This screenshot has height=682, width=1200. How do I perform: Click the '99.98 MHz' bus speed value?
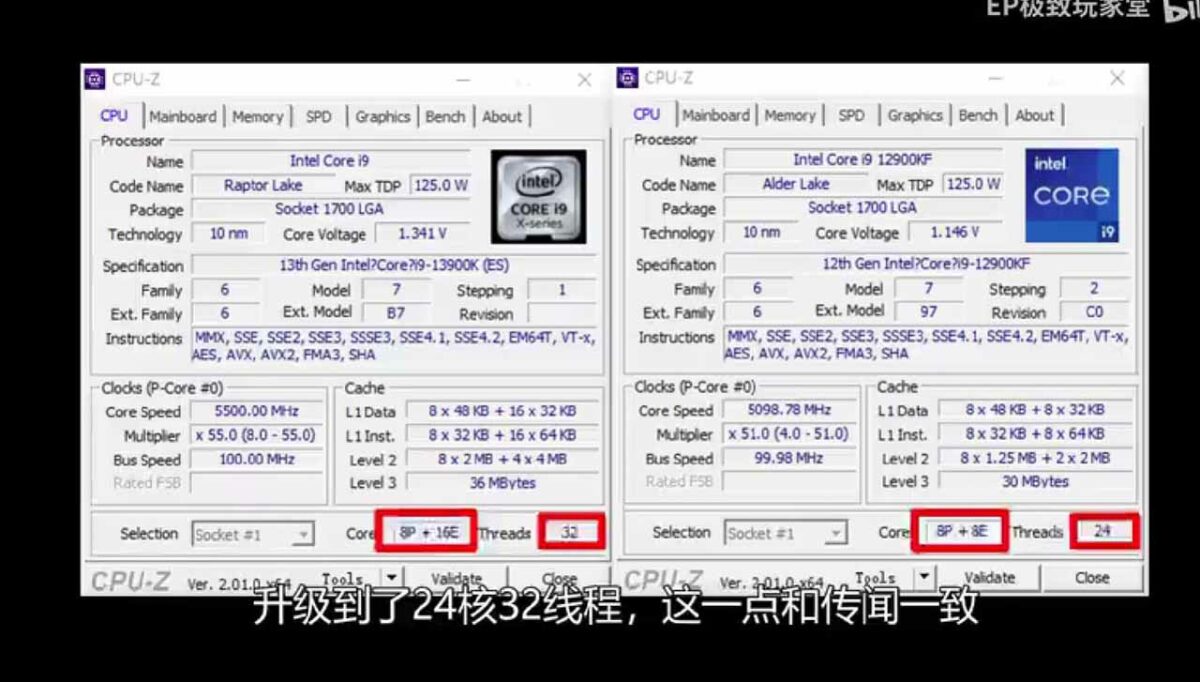[x=789, y=459]
